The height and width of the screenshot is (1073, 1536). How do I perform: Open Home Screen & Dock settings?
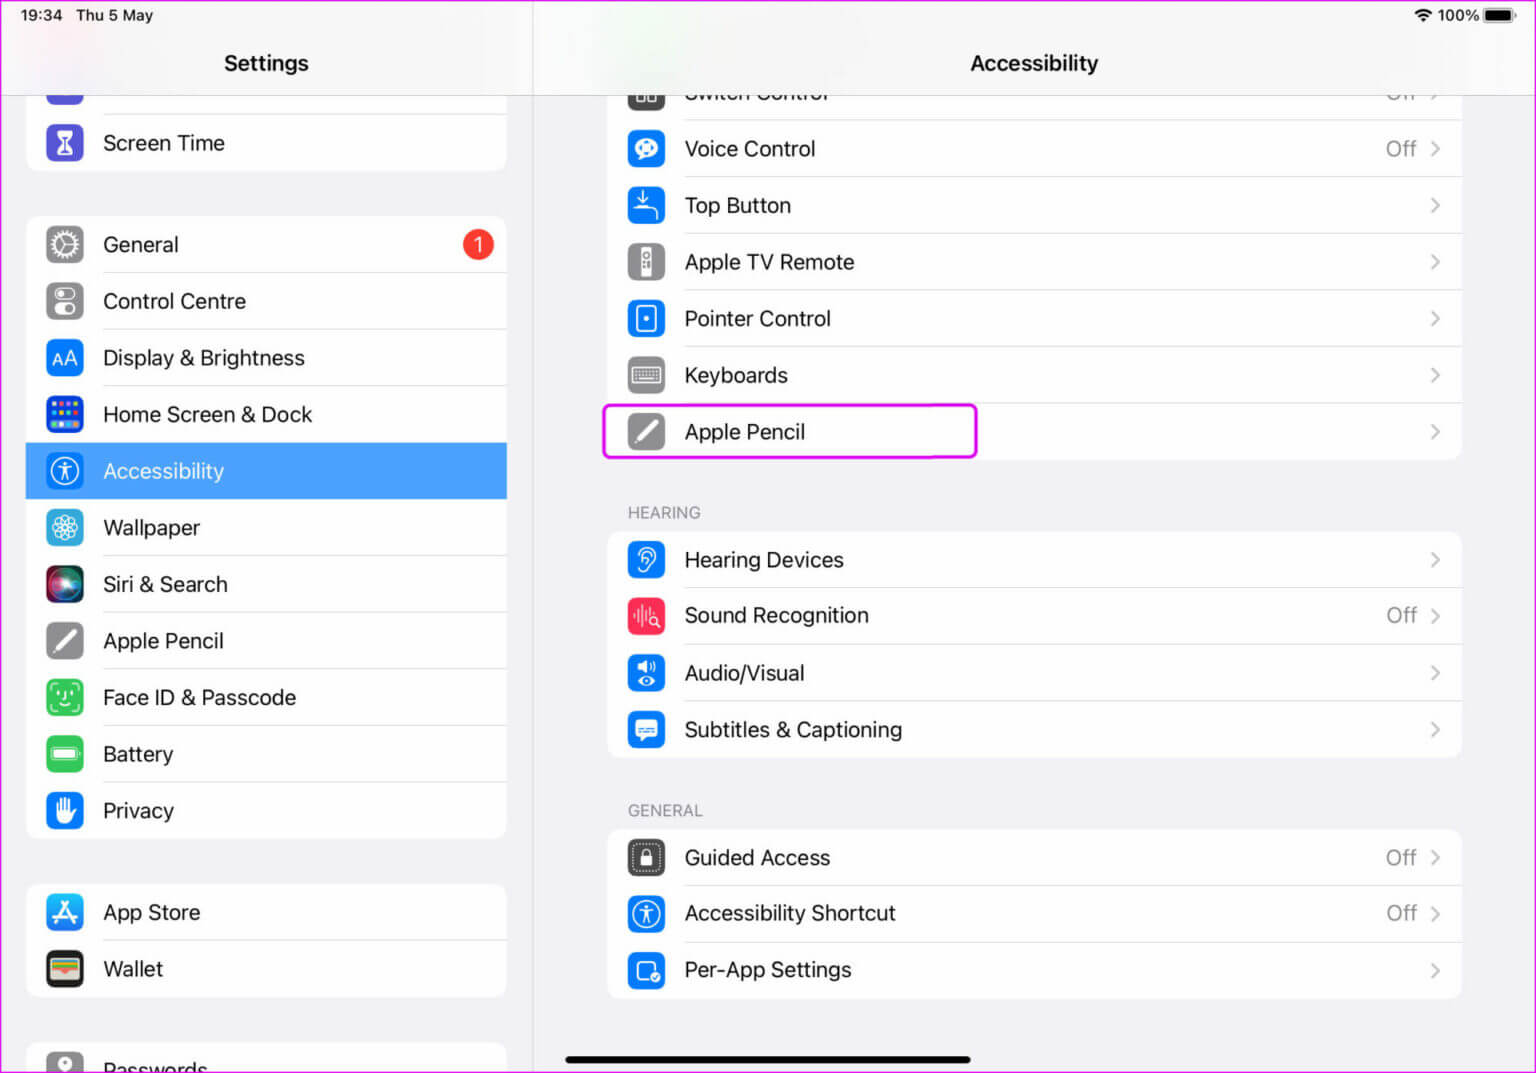[x=266, y=414]
